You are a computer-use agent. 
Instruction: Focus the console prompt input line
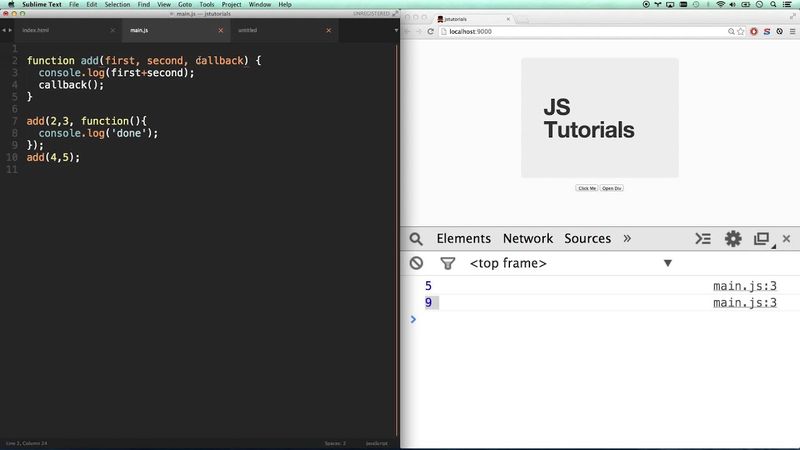click(x=607, y=319)
